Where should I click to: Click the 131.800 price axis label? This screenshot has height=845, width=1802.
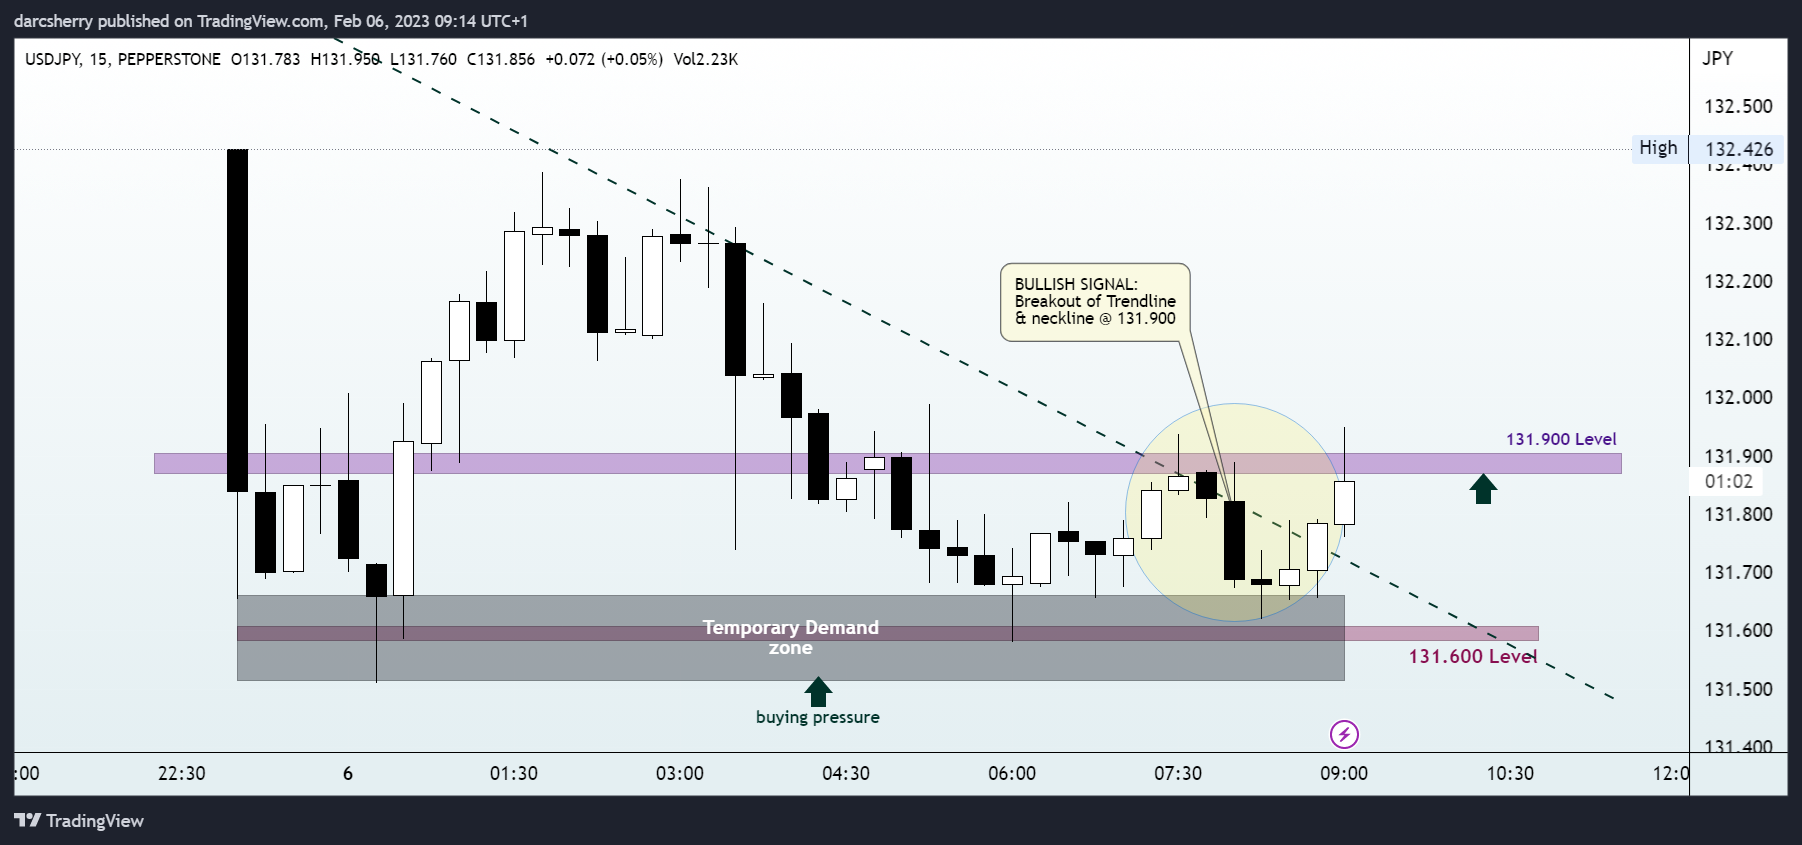(1738, 514)
